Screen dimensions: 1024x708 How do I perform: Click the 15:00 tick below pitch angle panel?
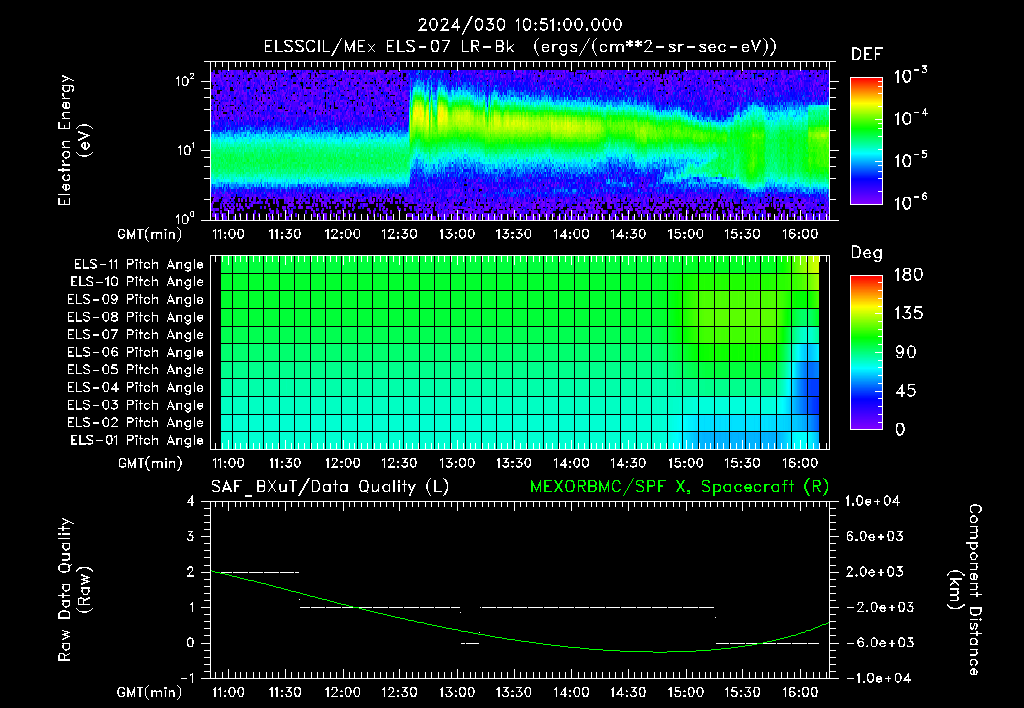[x=685, y=463]
